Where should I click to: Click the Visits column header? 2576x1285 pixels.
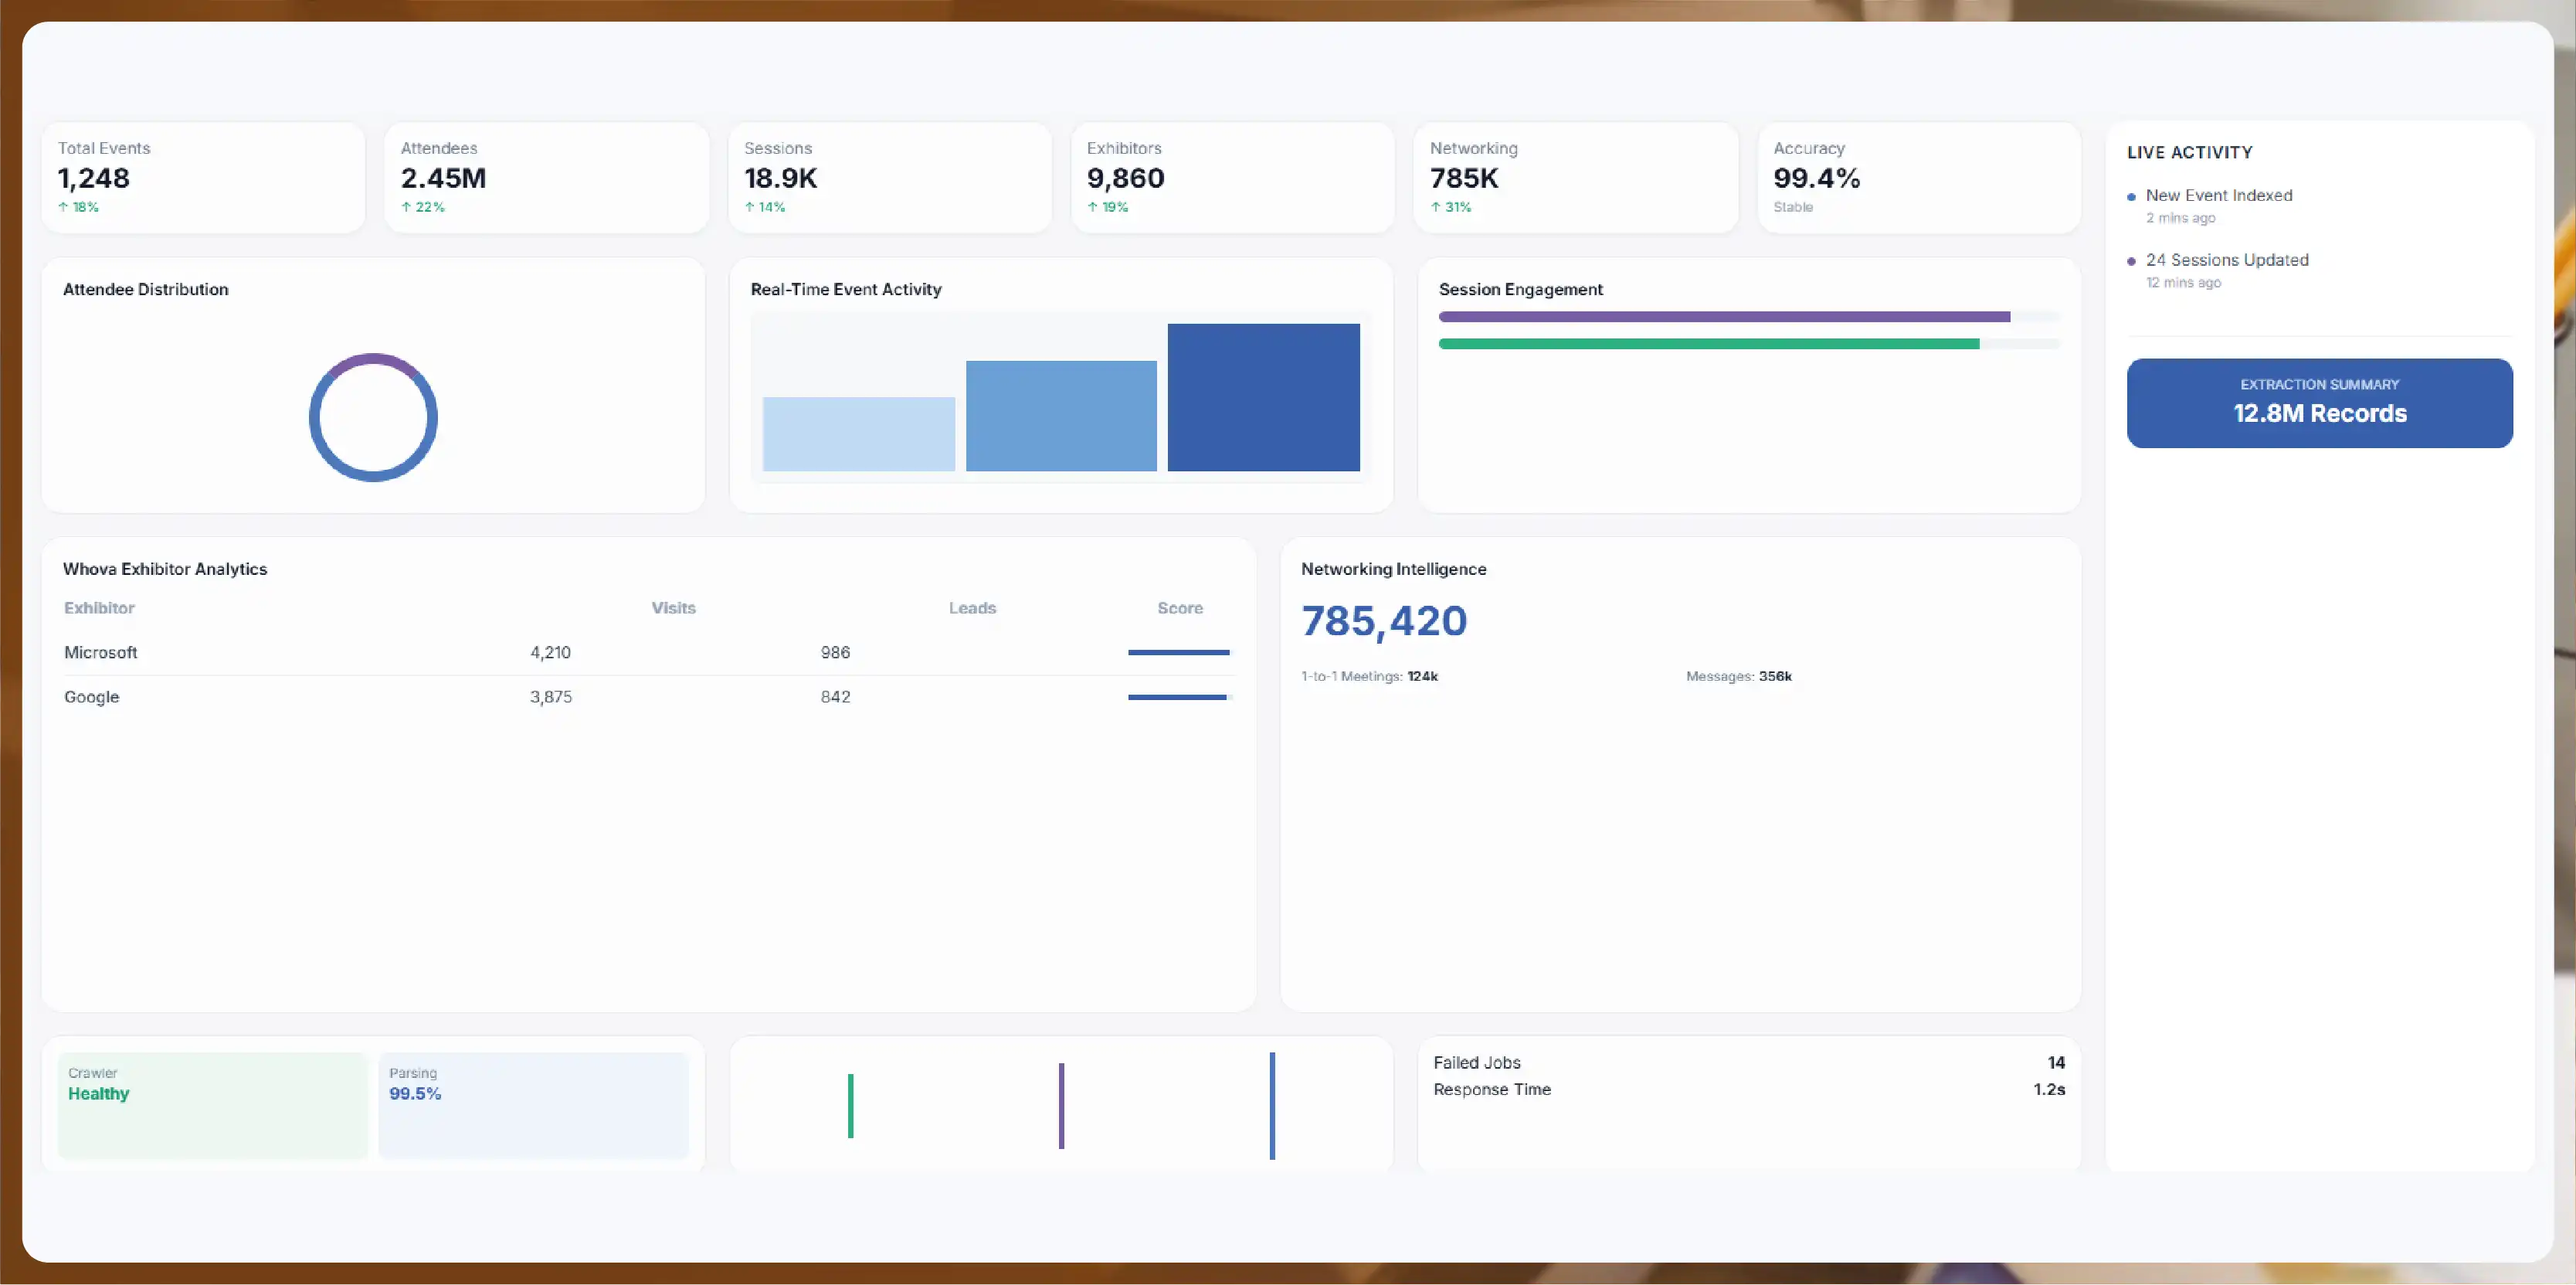tap(673, 608)
